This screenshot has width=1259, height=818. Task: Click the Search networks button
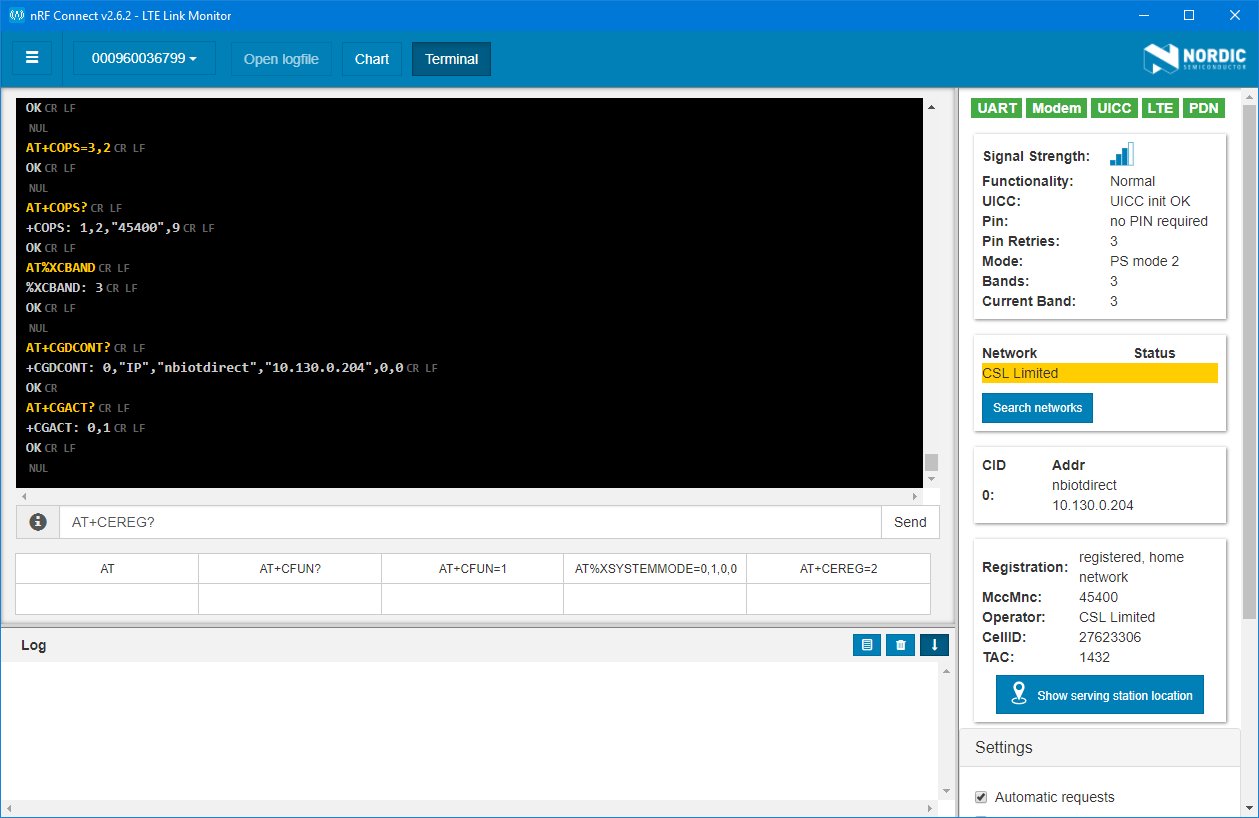pyautogui.click(x=1037, y=408)
